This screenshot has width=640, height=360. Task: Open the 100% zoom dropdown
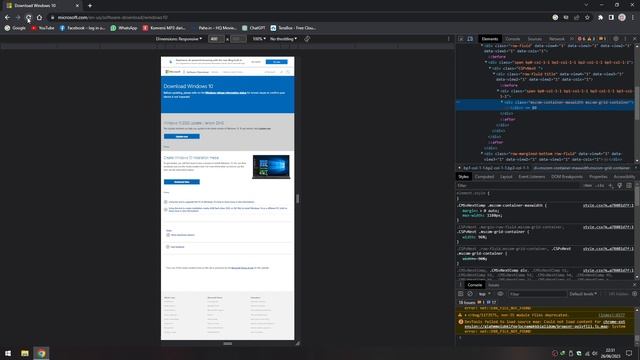[x=259, y=39]
